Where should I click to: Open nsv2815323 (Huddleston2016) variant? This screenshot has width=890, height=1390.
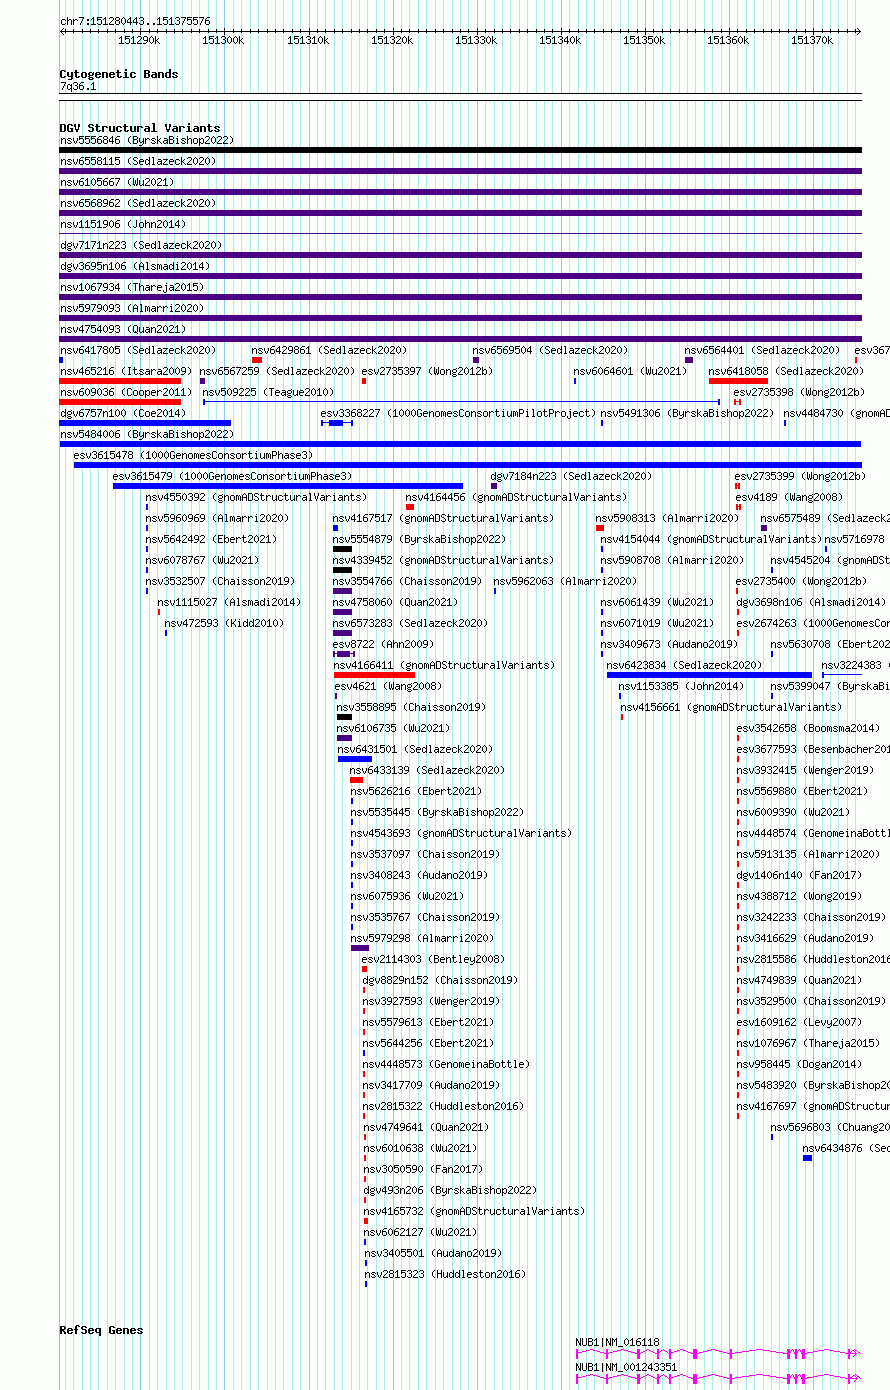coord(445,1275)
